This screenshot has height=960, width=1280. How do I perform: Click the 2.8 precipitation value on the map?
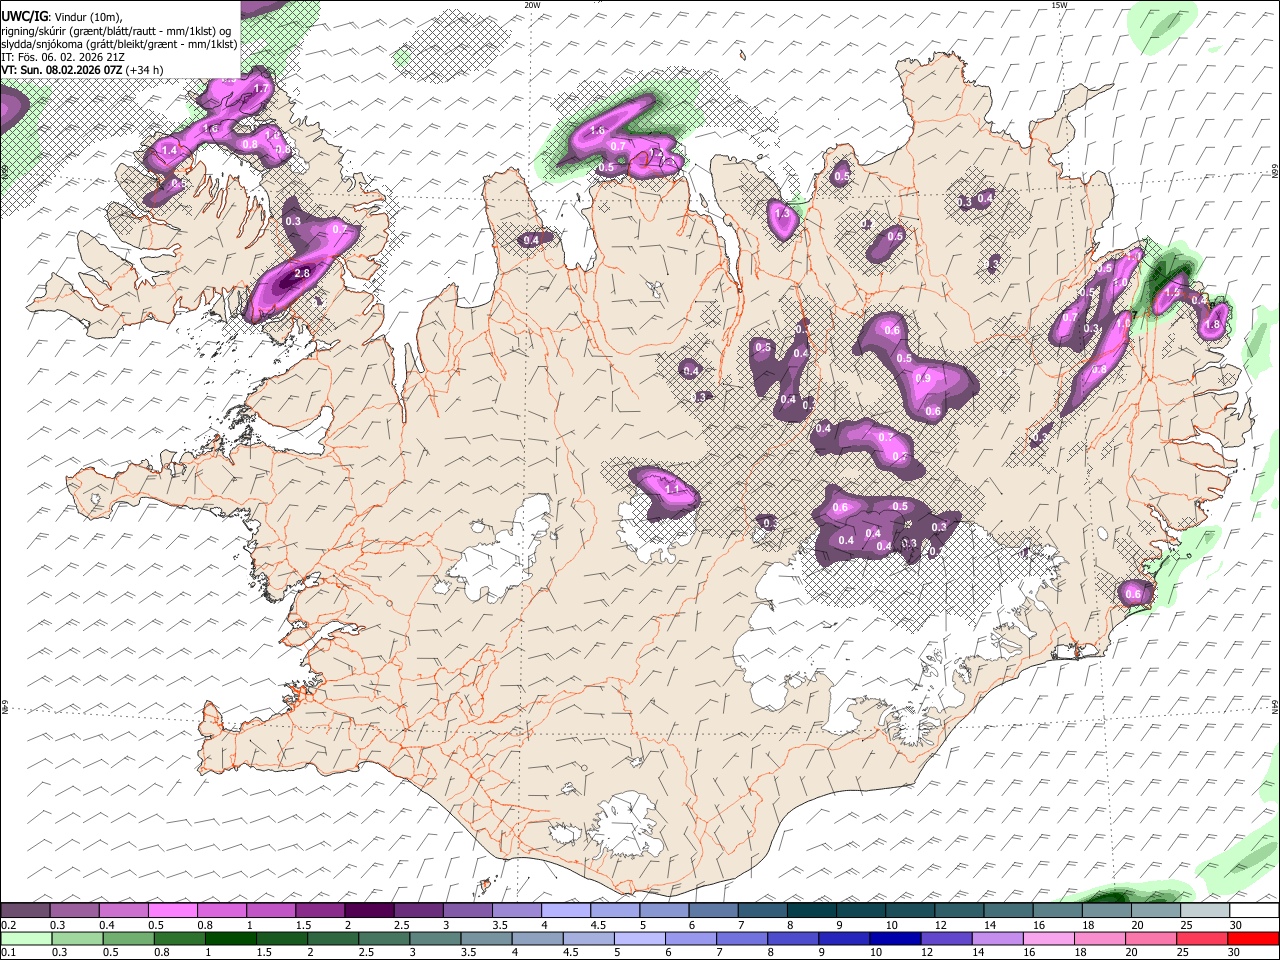coord(303,273)
